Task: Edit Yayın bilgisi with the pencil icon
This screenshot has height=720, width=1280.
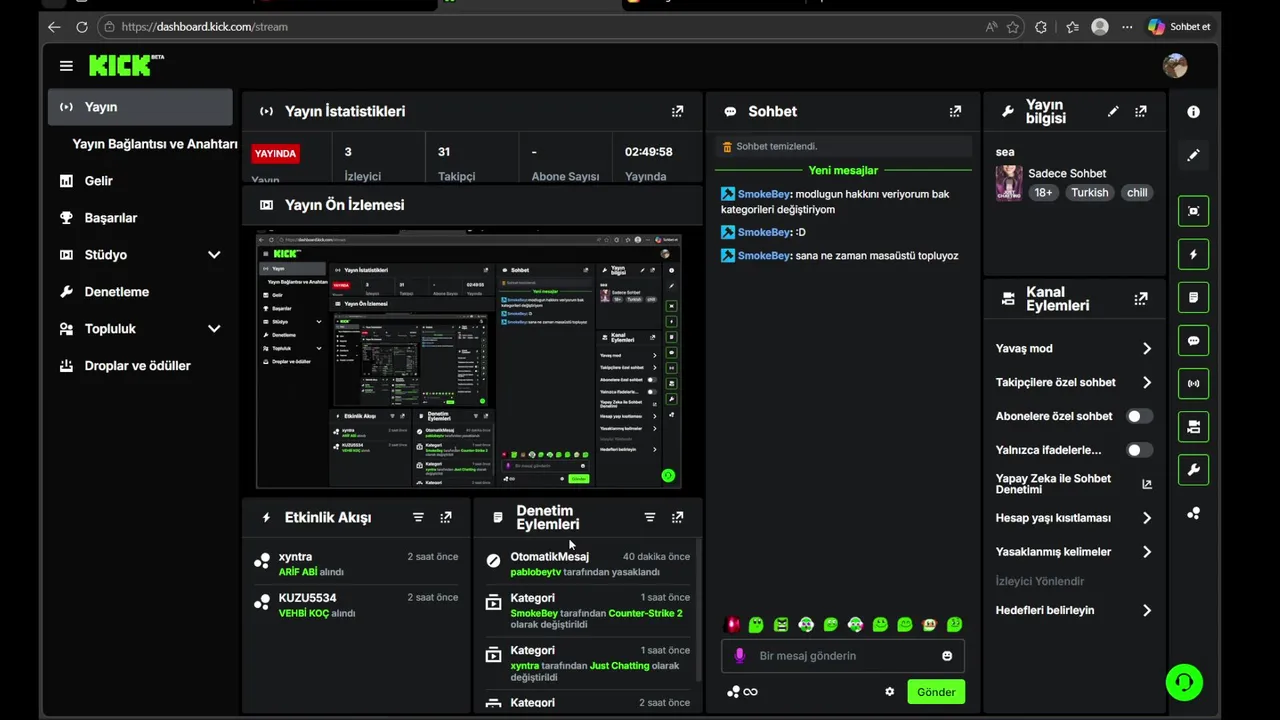Action: click(x=1113, y=112)
